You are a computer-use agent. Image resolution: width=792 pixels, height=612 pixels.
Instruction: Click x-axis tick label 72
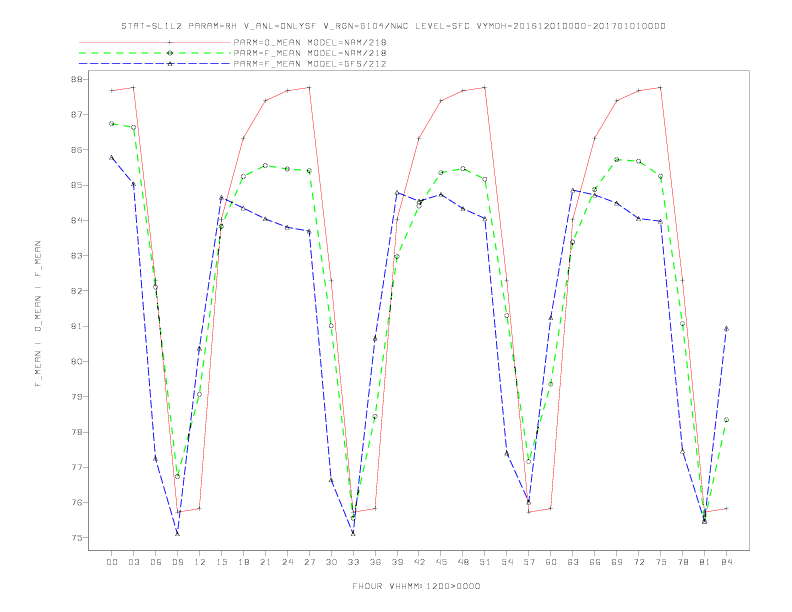[638, 562]
